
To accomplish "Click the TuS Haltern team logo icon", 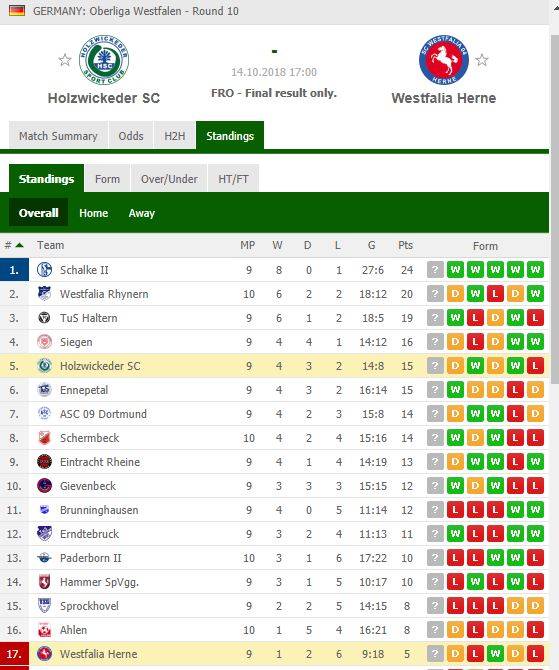I will coord(44,317).
